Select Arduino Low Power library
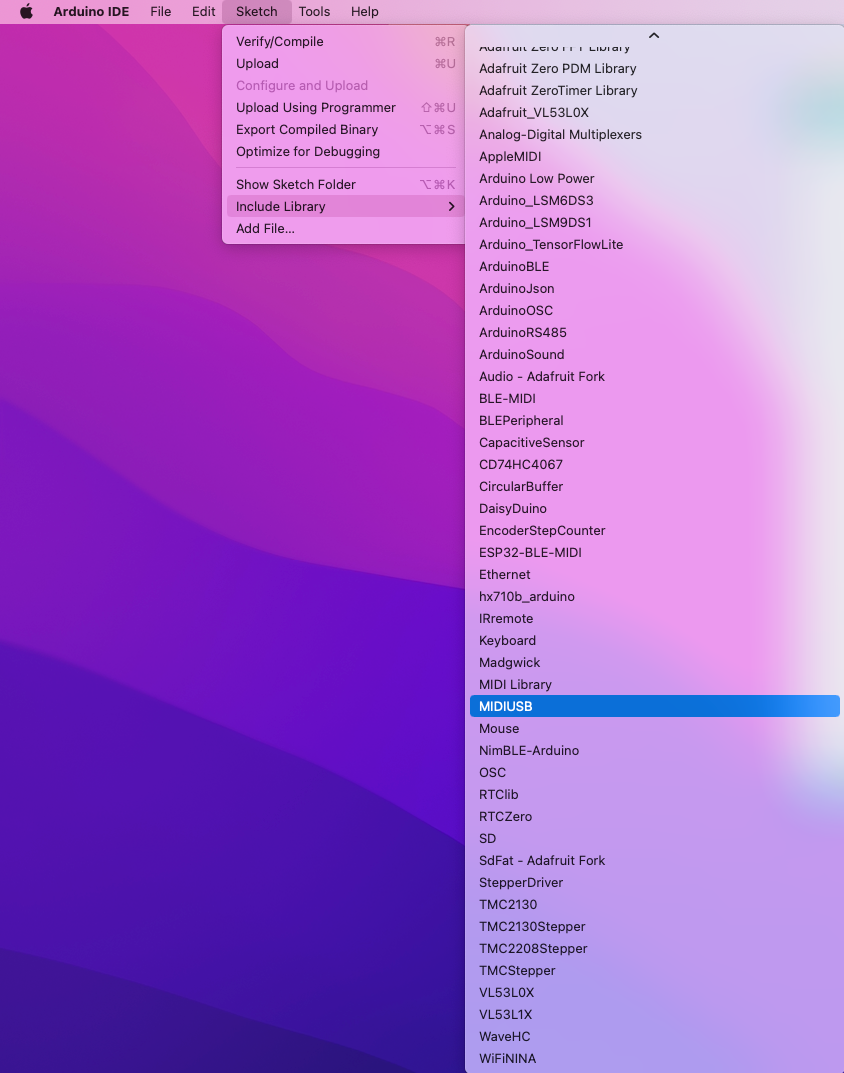 coord(655,179)
